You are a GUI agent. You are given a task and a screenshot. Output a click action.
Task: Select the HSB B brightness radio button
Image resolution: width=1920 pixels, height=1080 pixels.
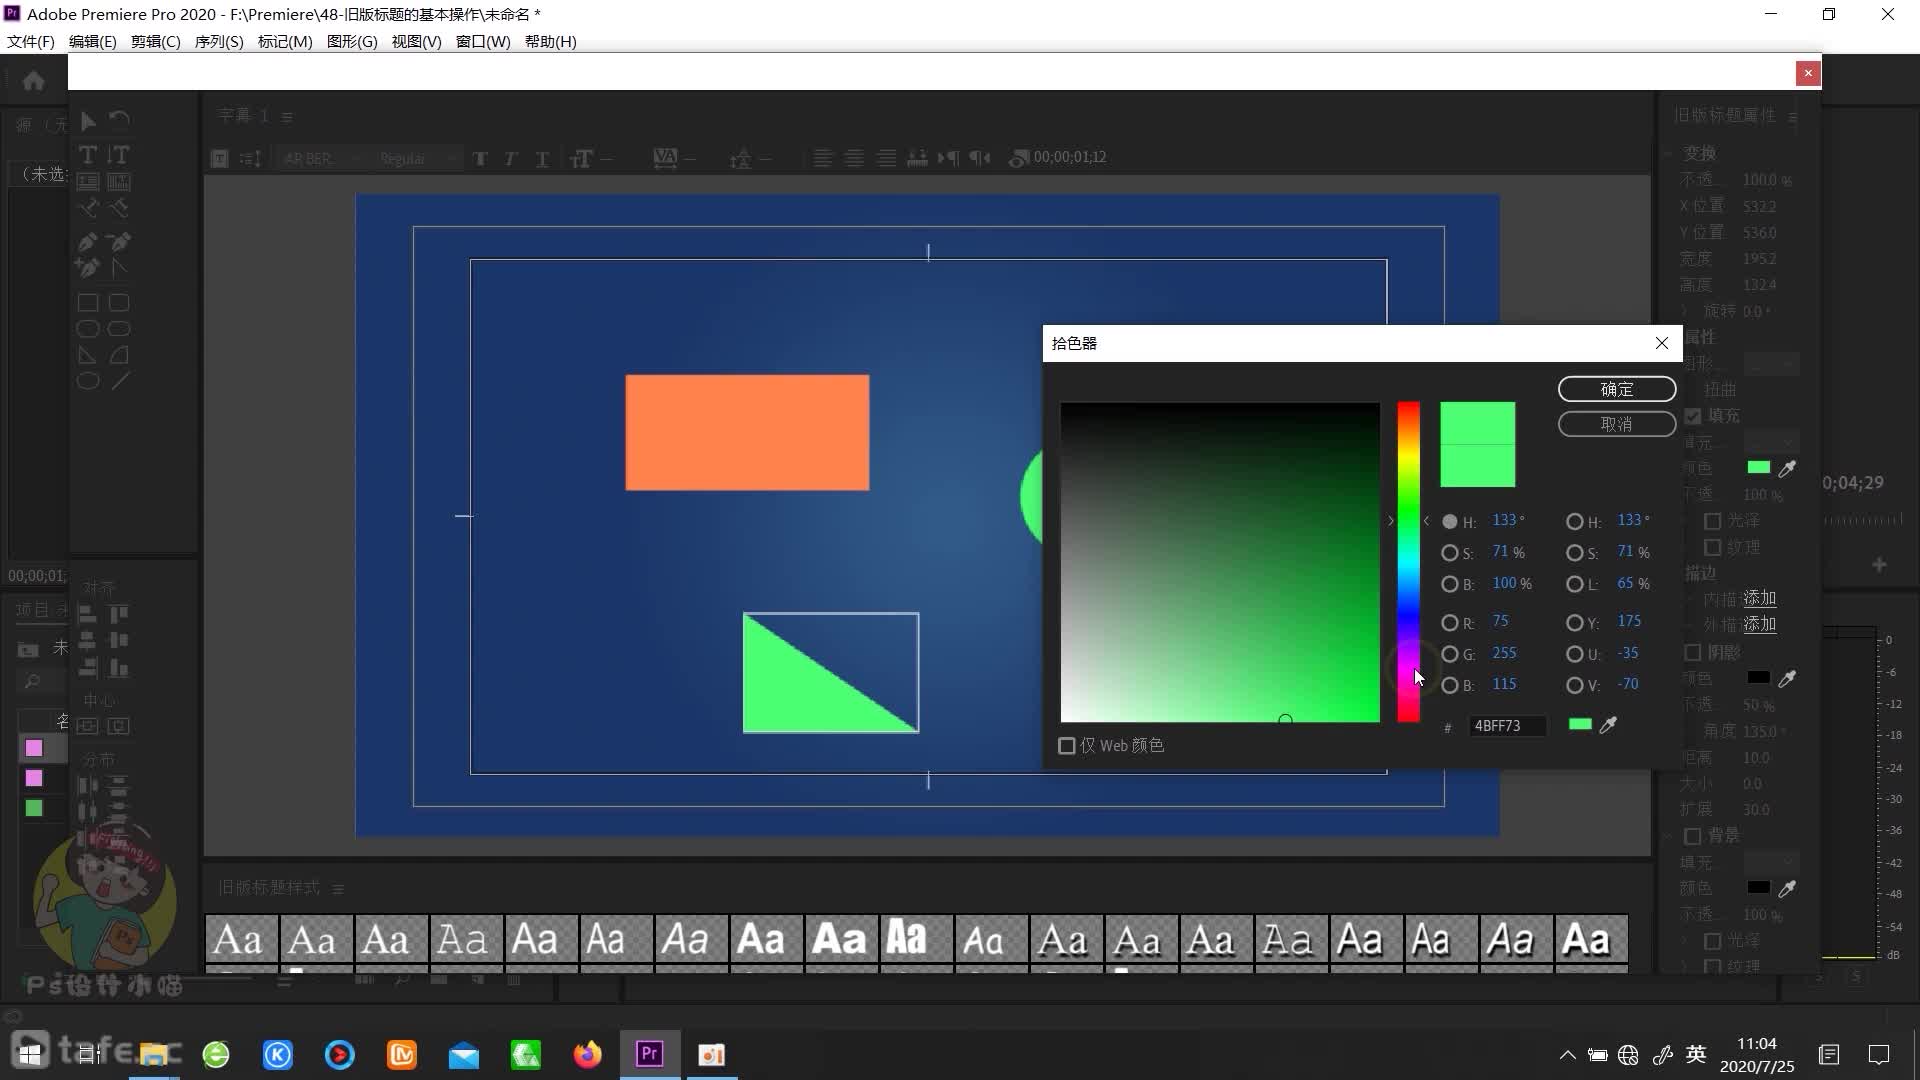pos(1449,584)
